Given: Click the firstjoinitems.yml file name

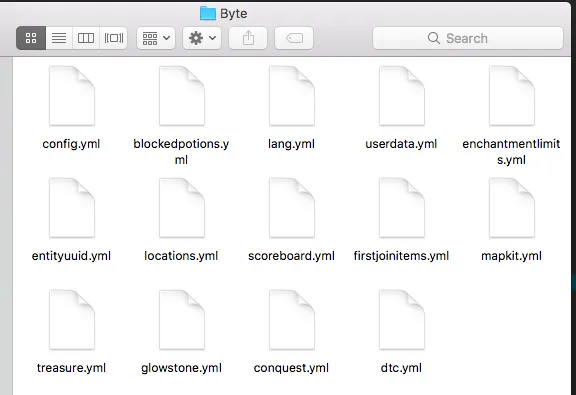Looking at the screenshot, I should pos(401,256).
